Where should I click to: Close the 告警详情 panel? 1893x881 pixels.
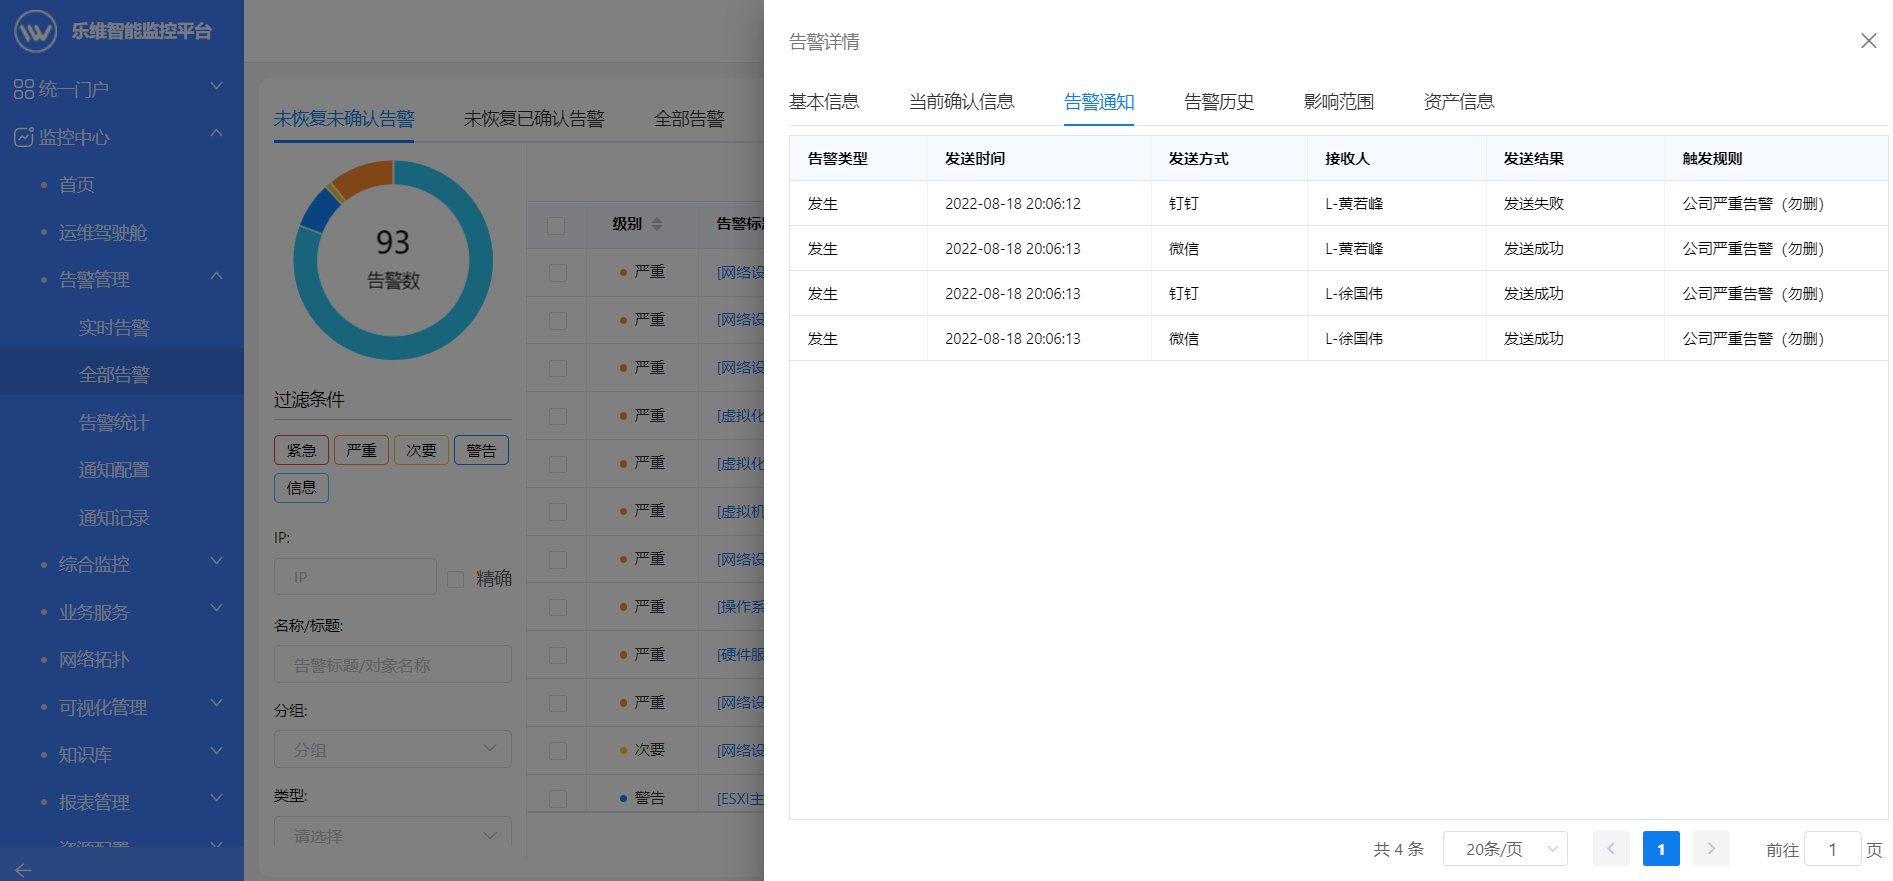1868,41
